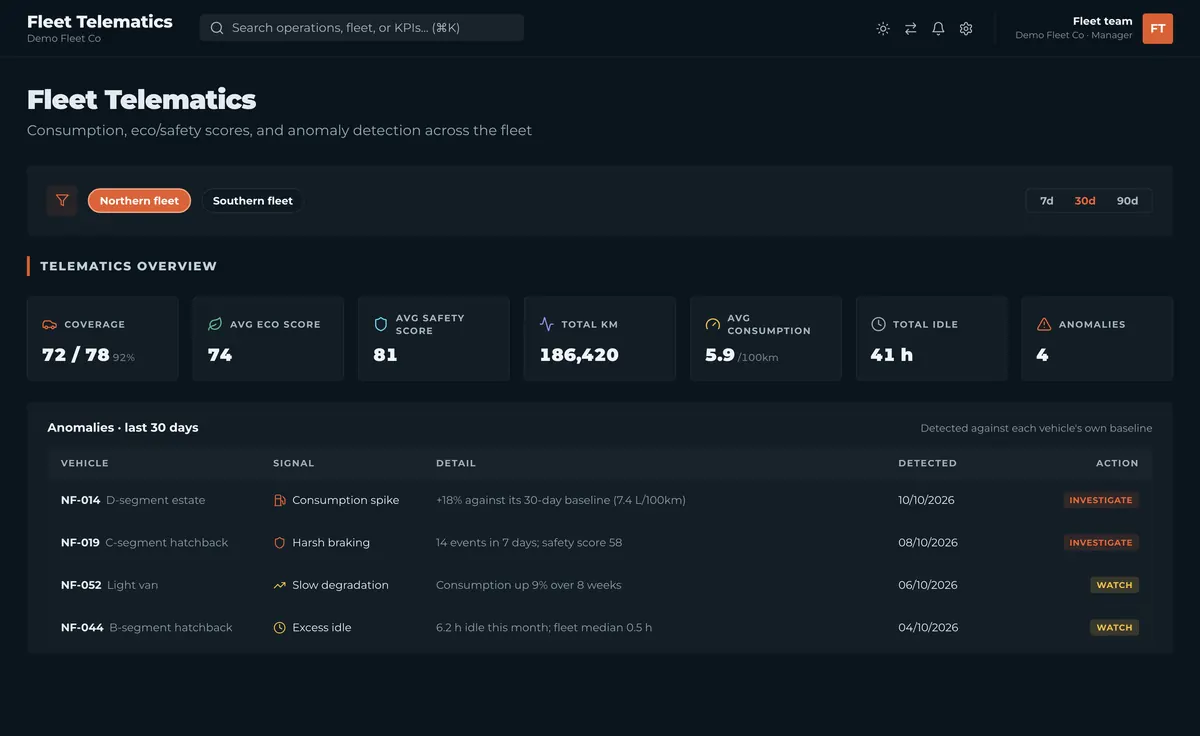Click 'Anomalies · last 30 days' heading

[x=123, y=428]
